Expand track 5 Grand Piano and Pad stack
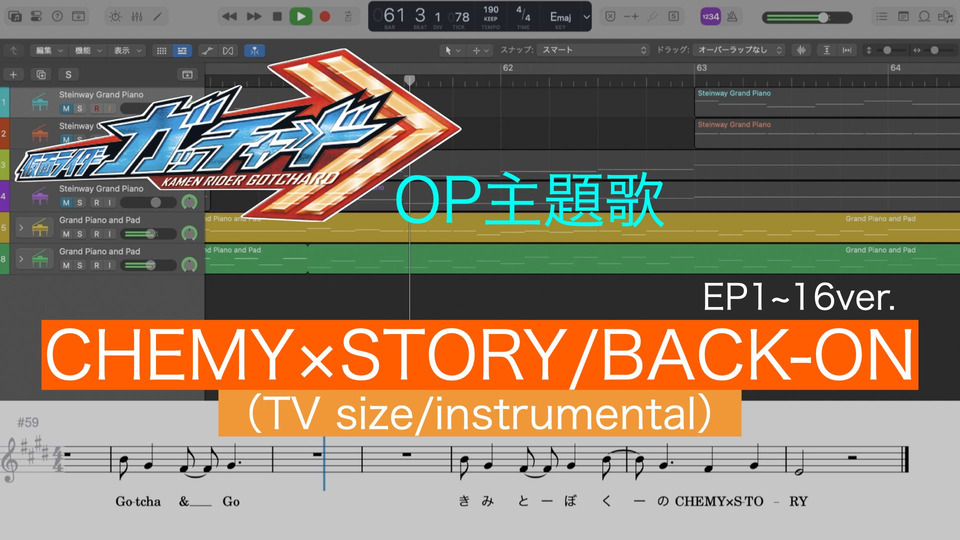Viewport: 960px width, 540px height. (21, 228)
